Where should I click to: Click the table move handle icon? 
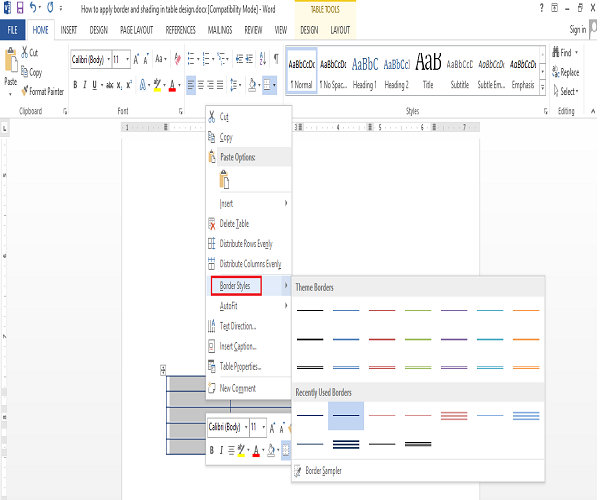pyautogui.click(x=163, y=370)
